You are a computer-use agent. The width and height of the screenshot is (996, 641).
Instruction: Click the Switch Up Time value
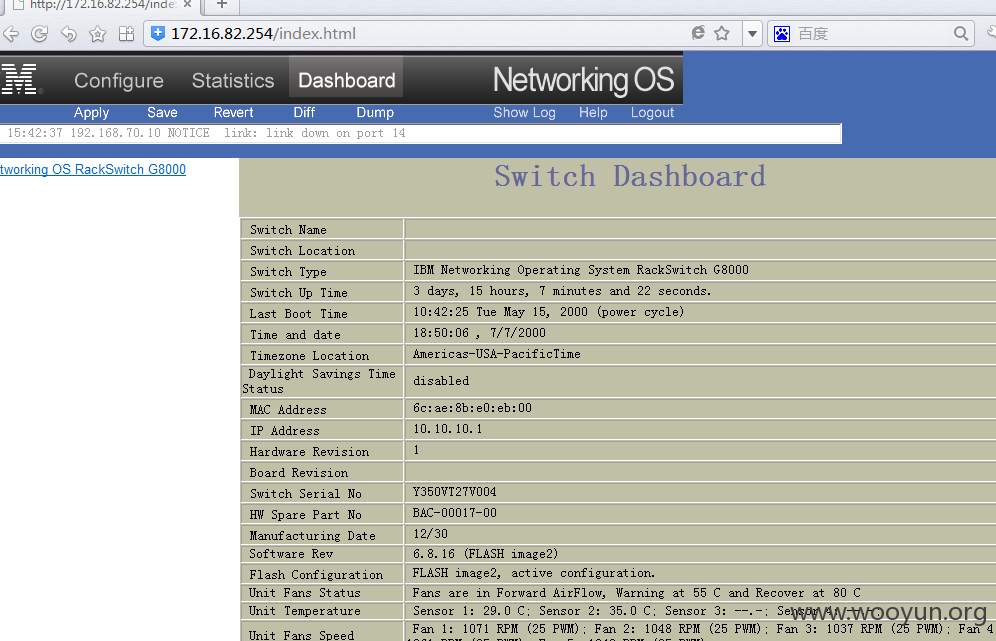click(x=562, y=291)
